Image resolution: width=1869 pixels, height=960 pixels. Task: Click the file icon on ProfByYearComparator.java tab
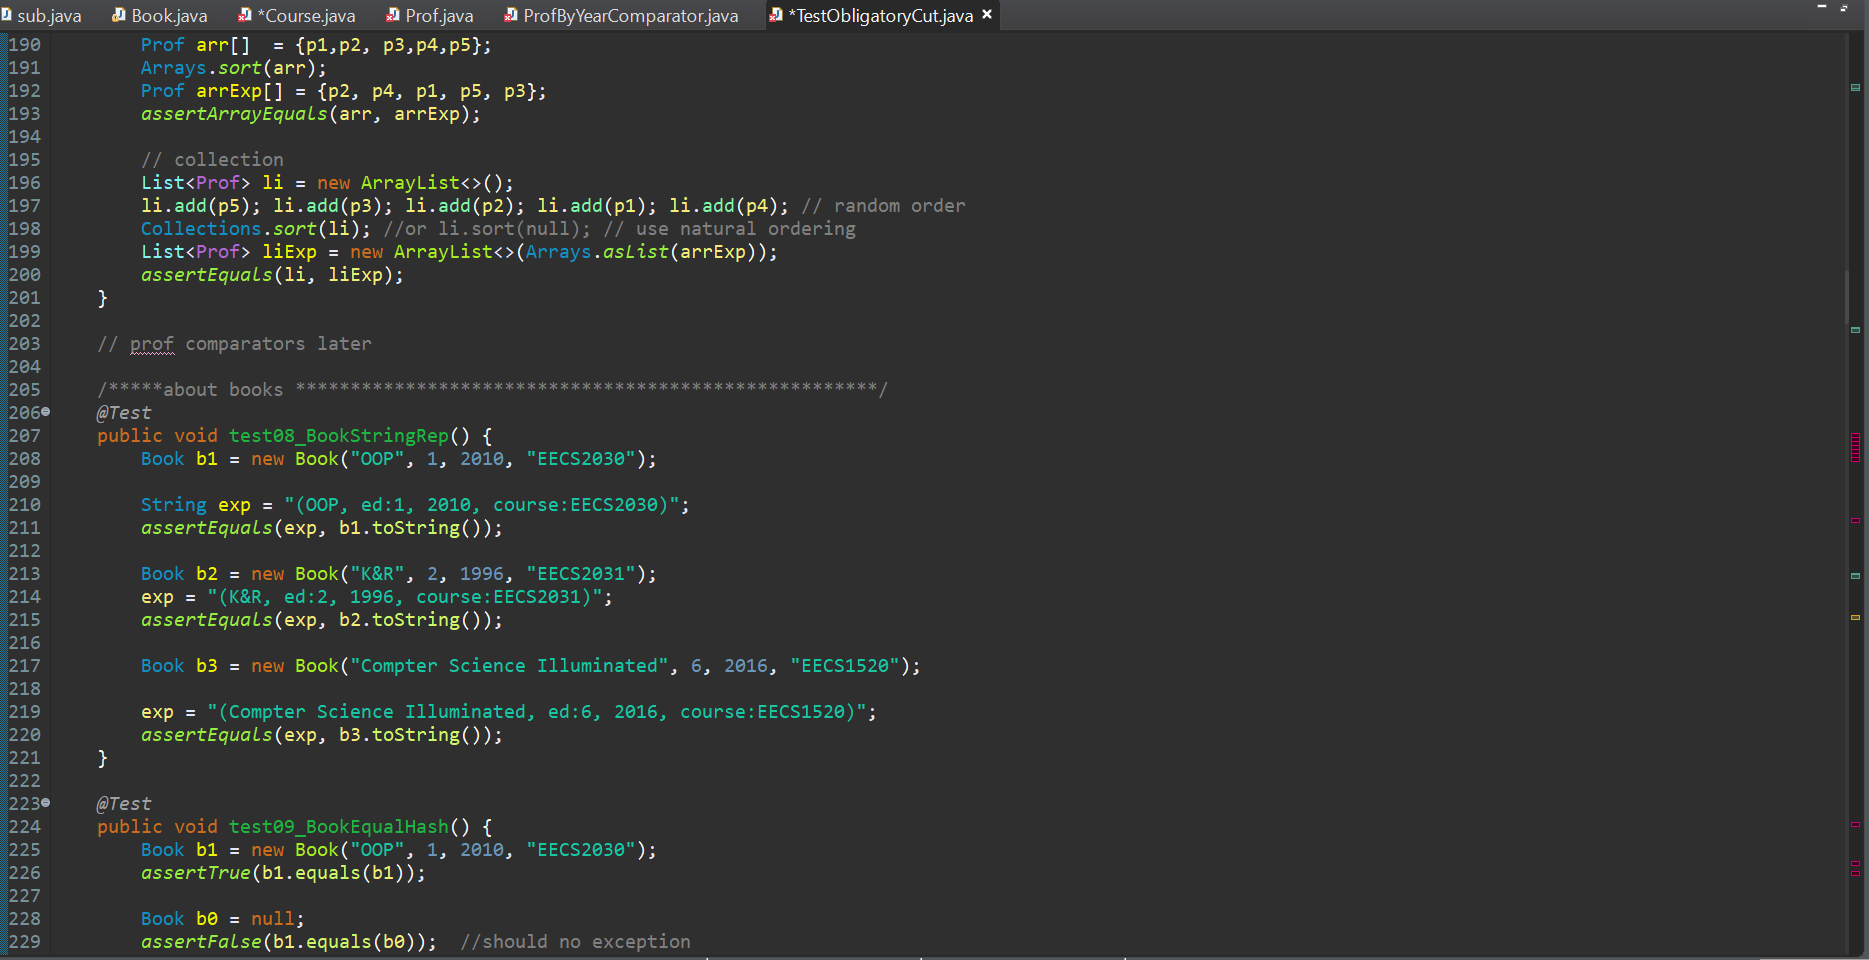coord(511,15)
